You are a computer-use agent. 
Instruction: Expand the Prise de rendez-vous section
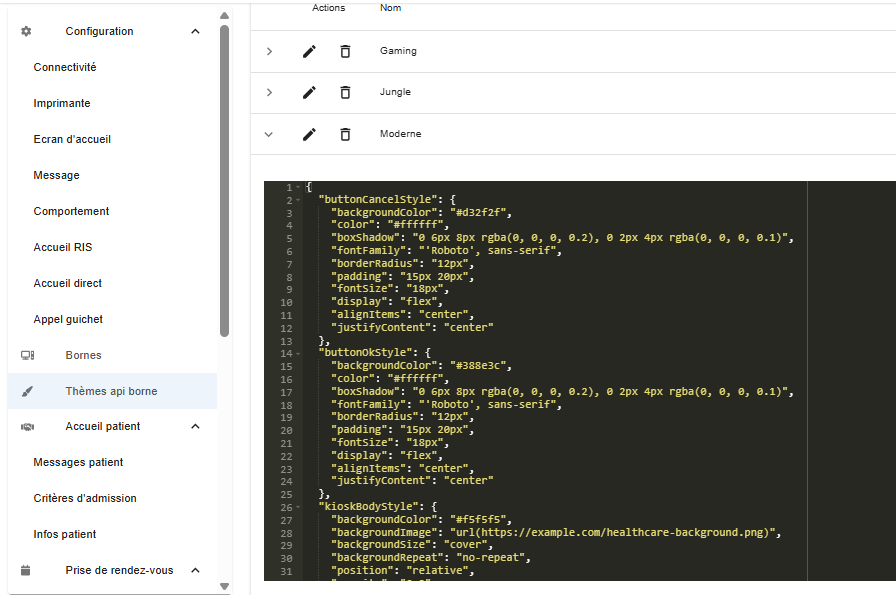click(x=196, y=570)
